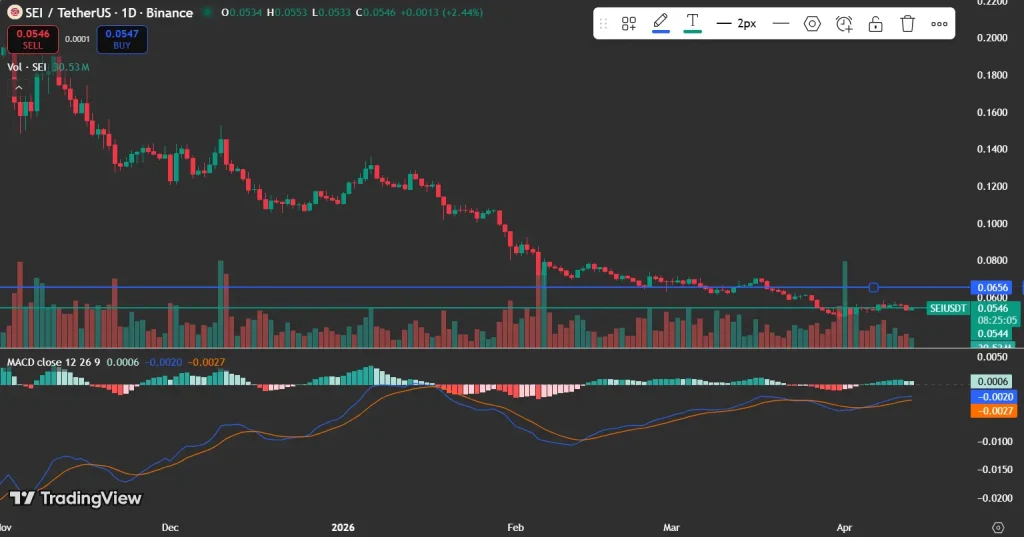Click the 08:25:05 countdown label

point(997,321)
